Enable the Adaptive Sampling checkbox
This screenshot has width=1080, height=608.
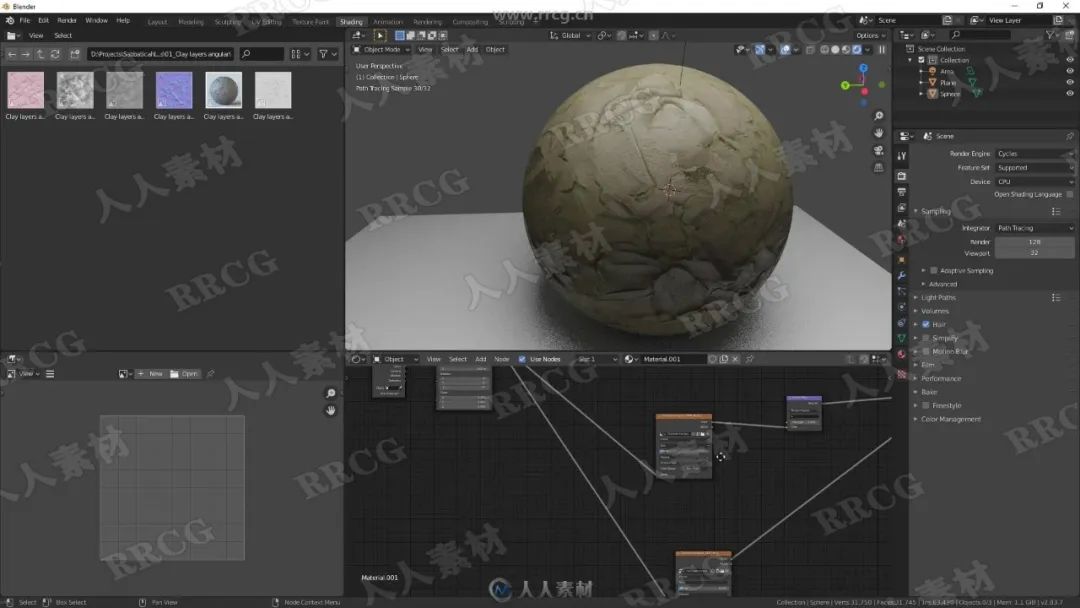pos(934,271)
